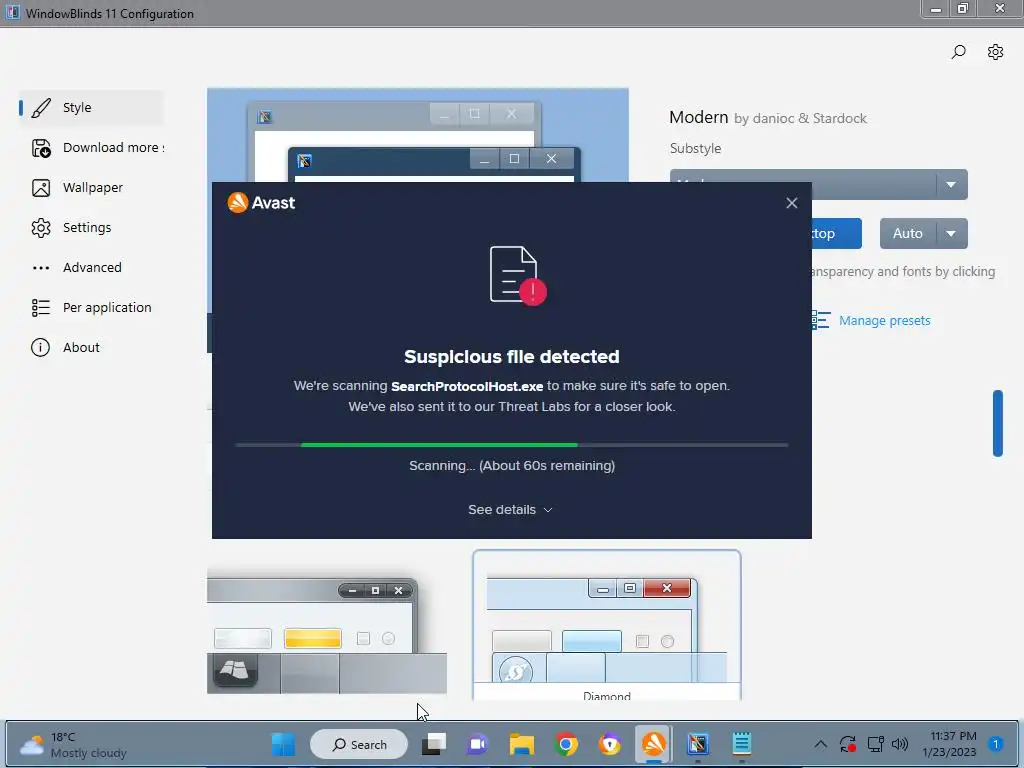
Task: Click the taskbar Search box
Action: [x=359, y=744]
